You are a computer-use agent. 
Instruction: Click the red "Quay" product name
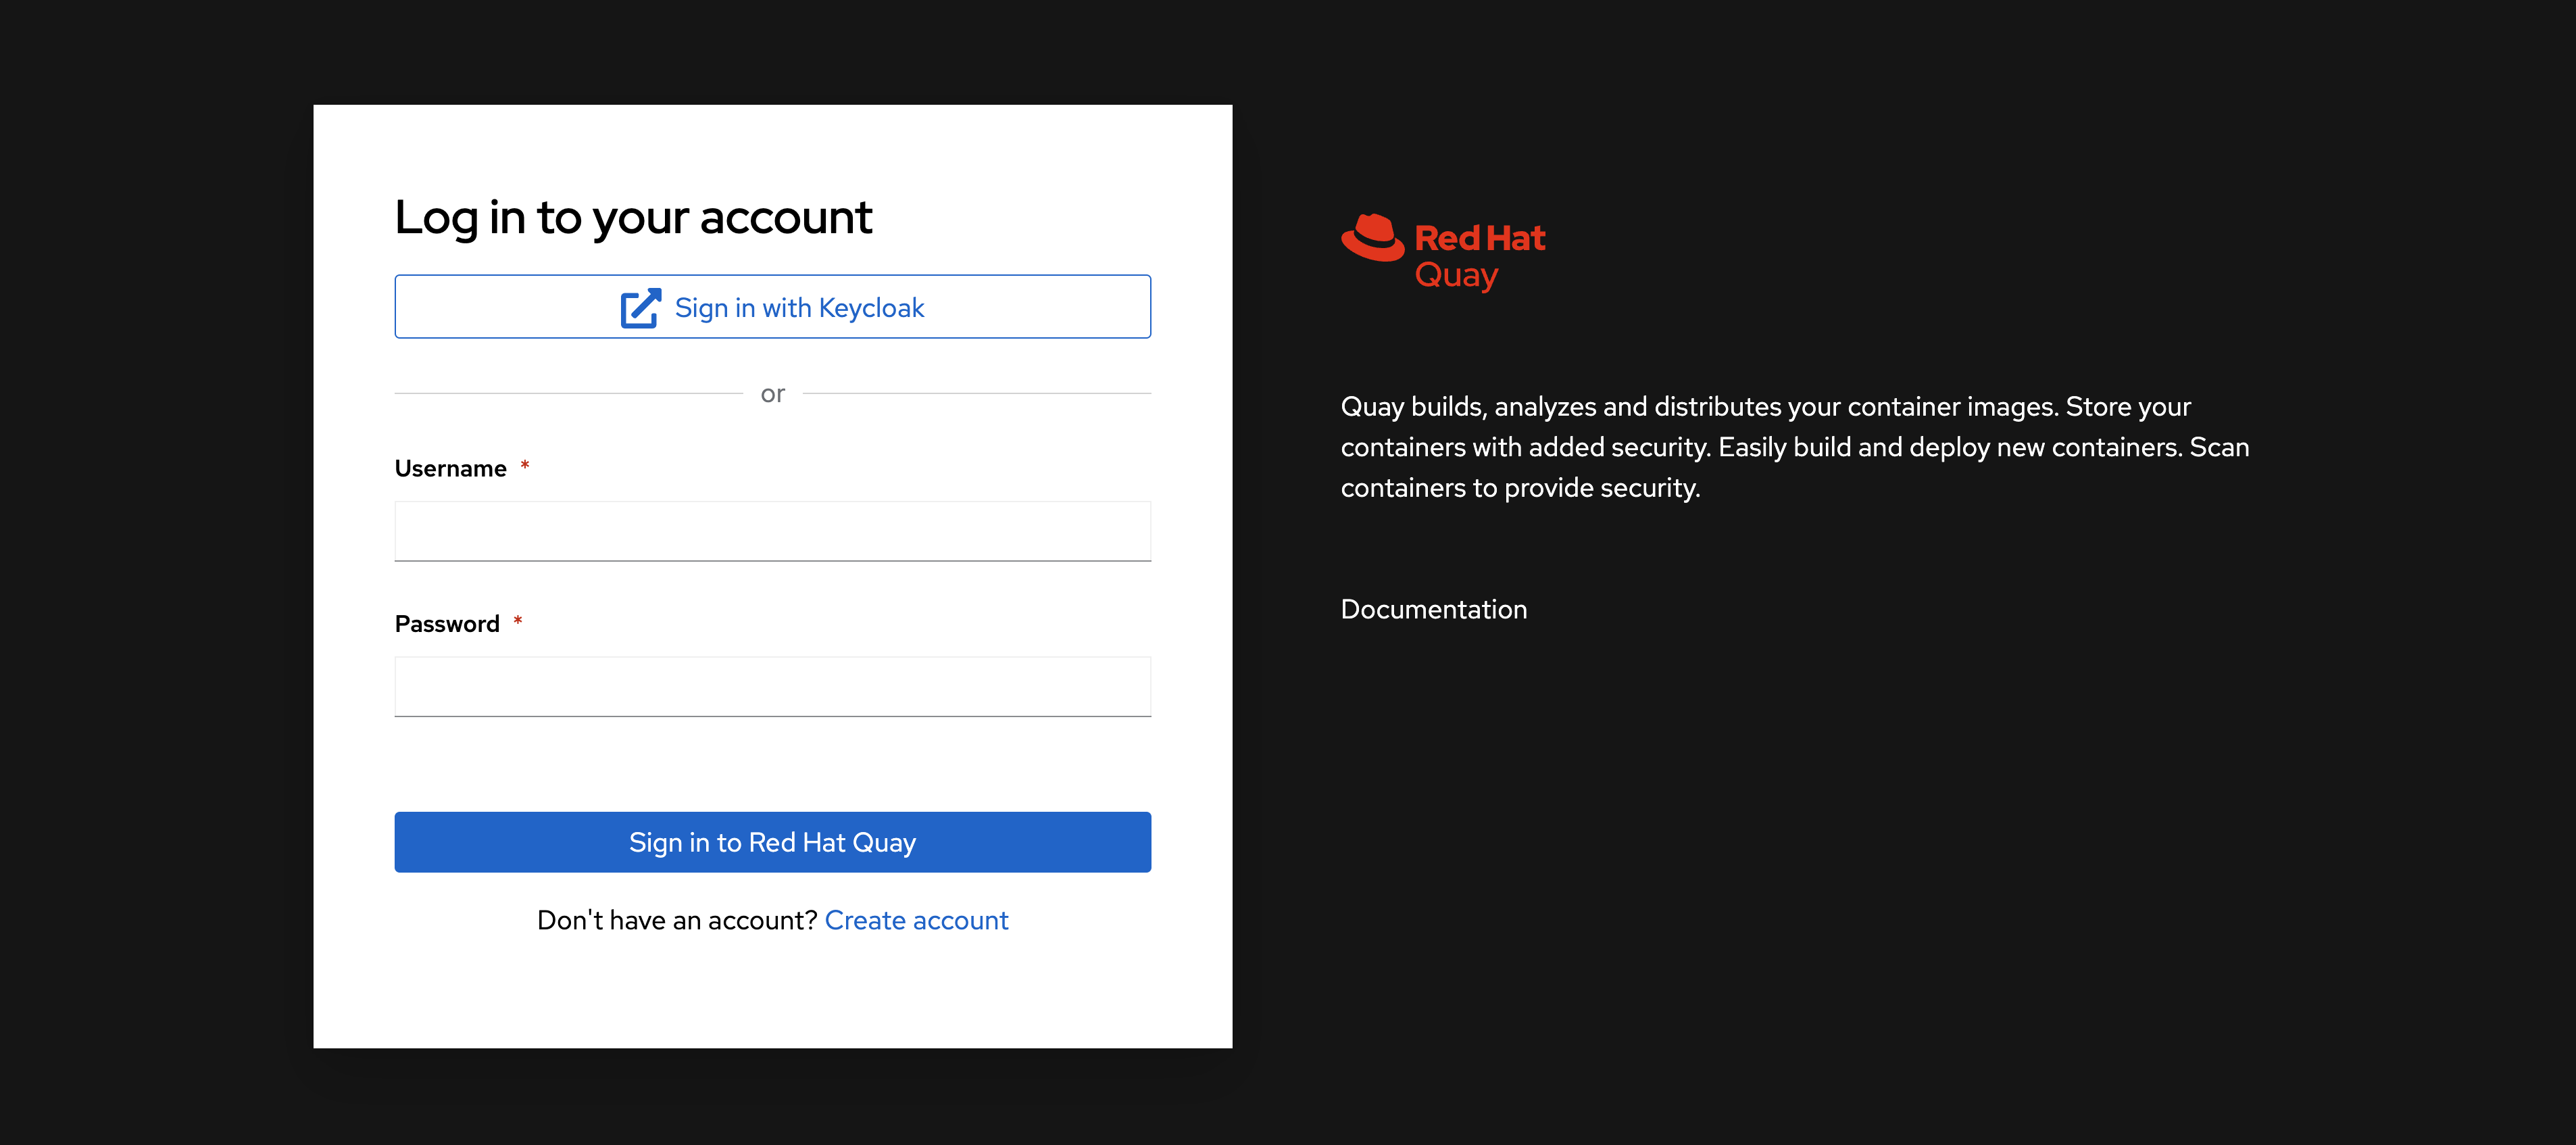1456,275
